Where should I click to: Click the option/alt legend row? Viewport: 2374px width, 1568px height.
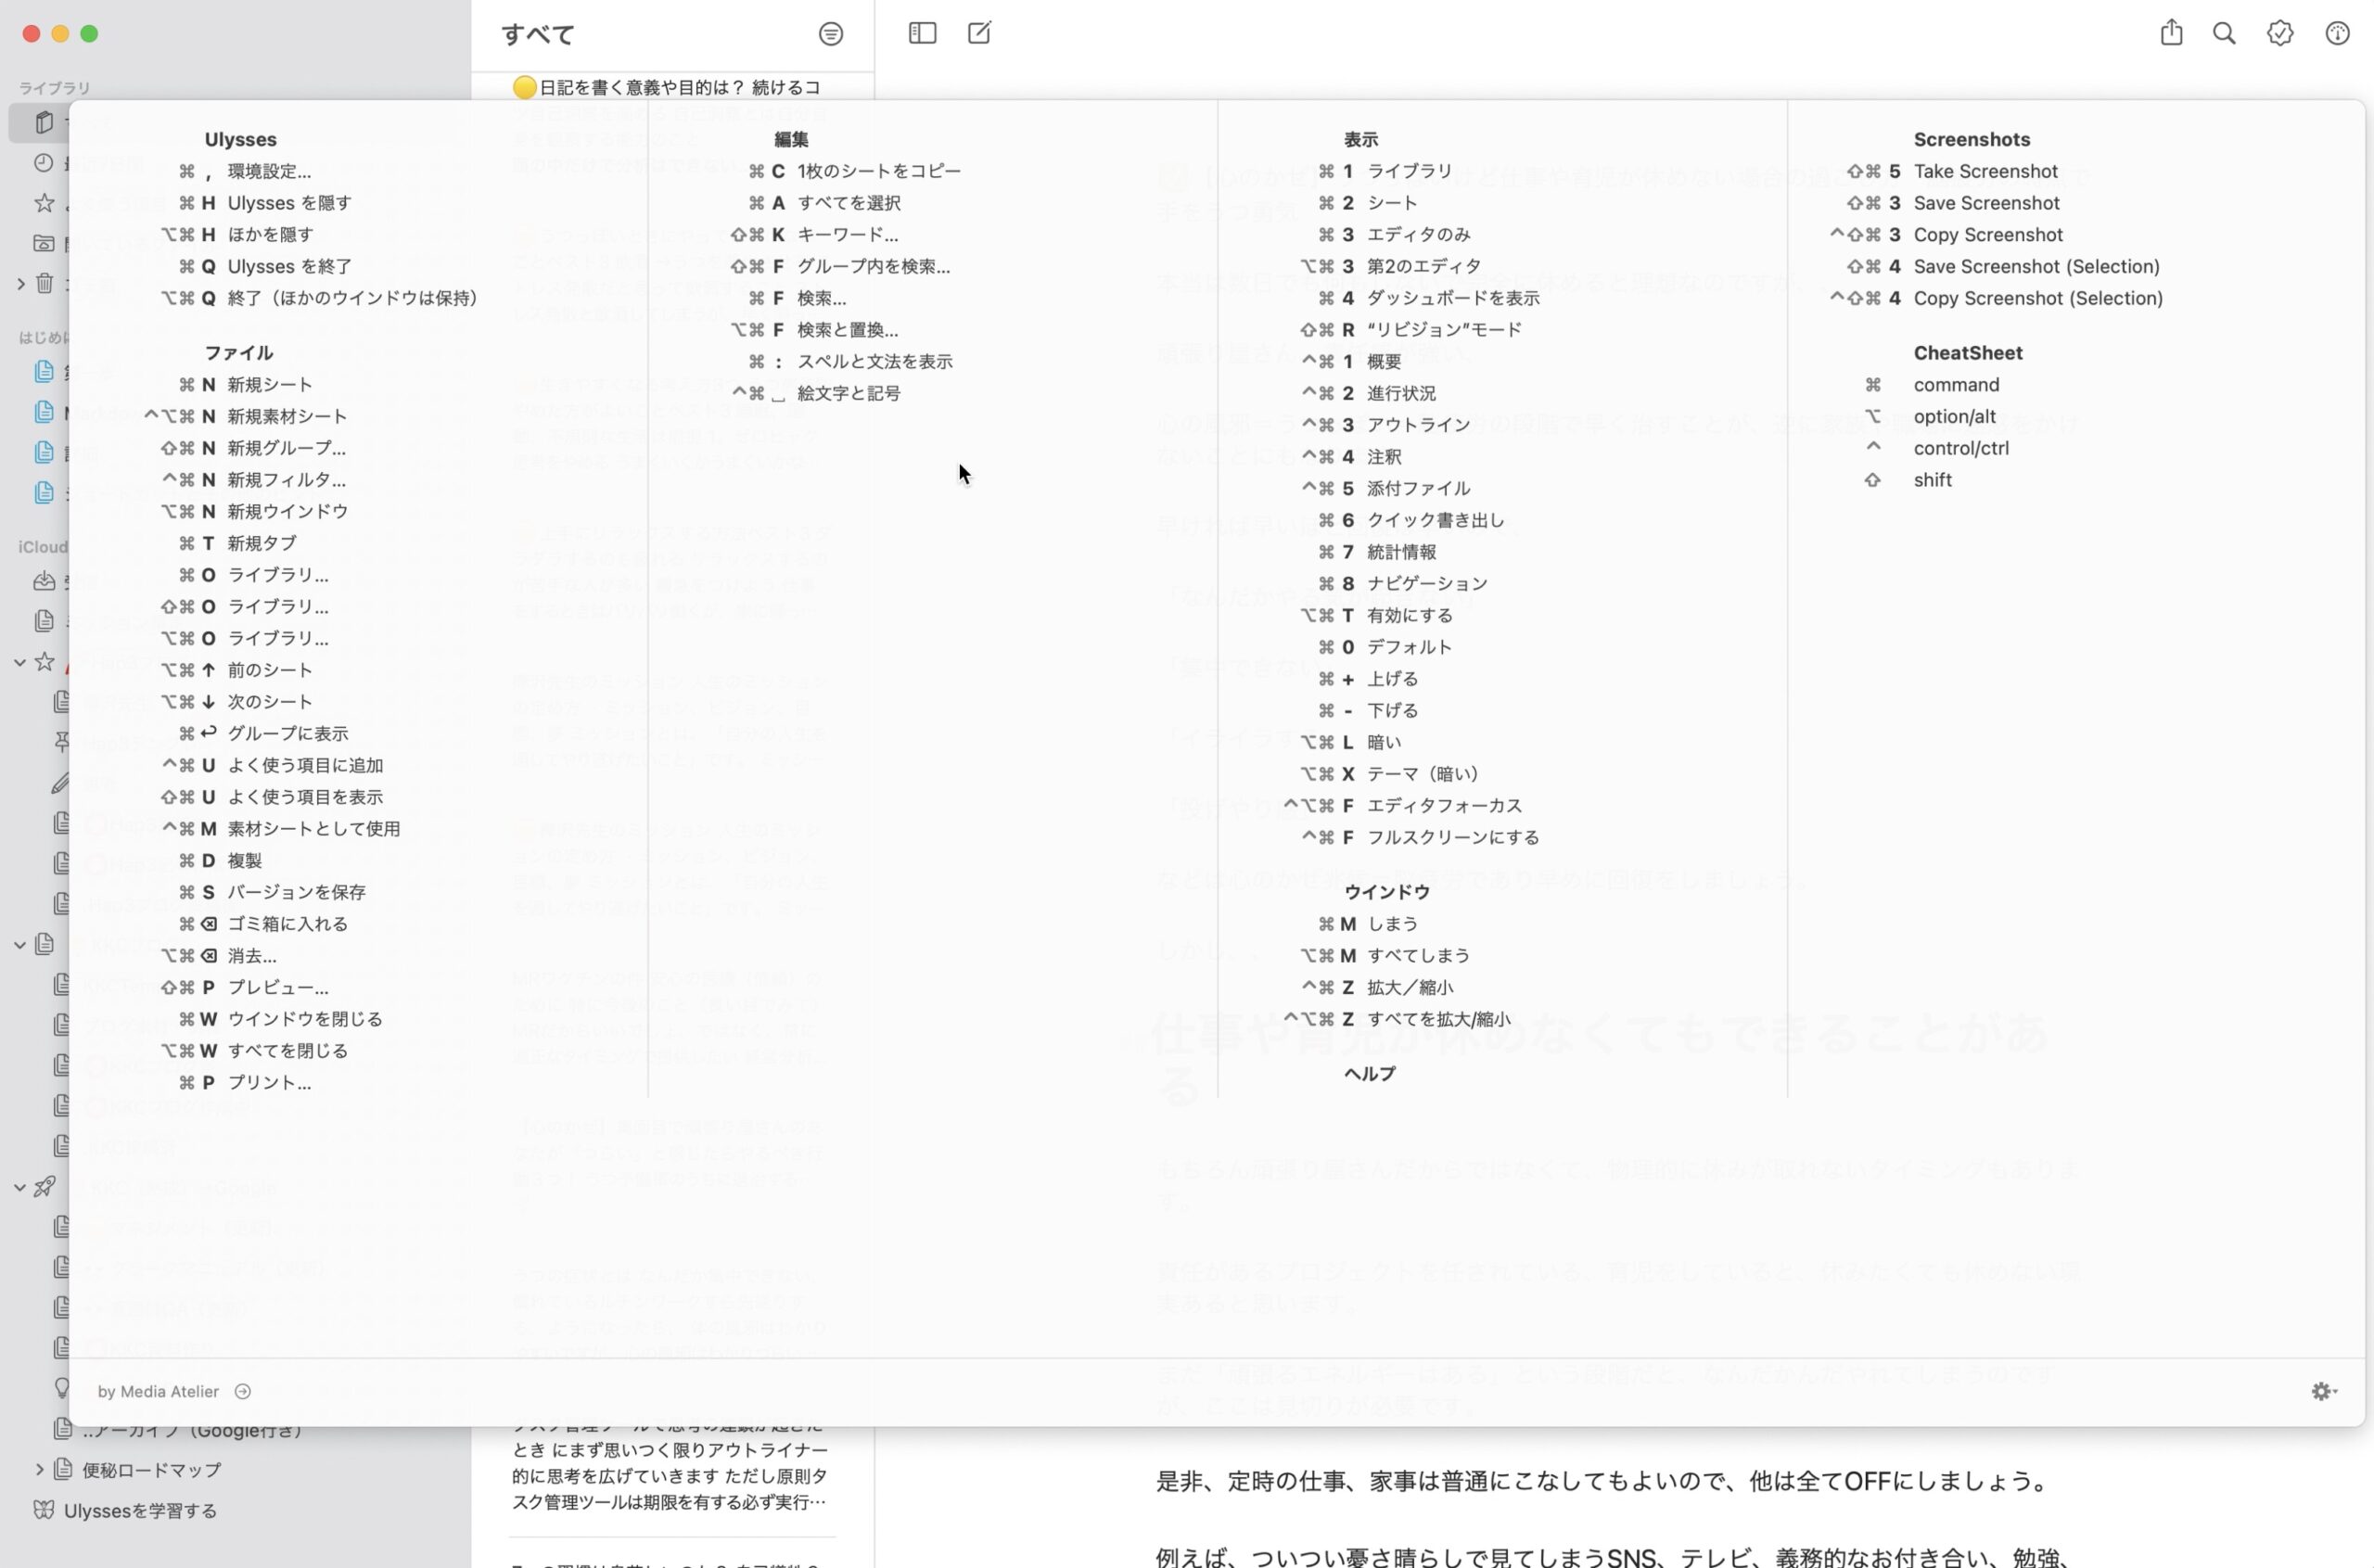(1954, 416)
